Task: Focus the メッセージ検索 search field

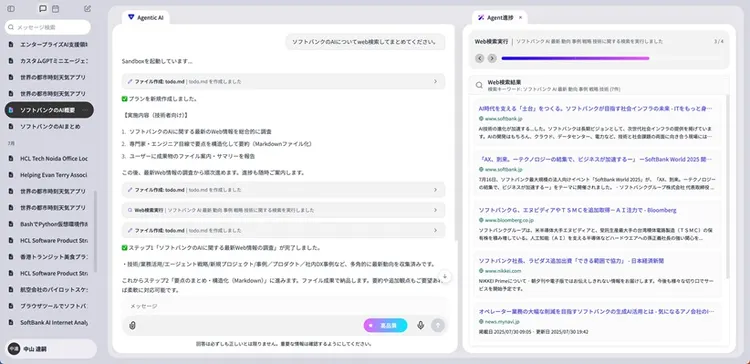Action: 48,27
